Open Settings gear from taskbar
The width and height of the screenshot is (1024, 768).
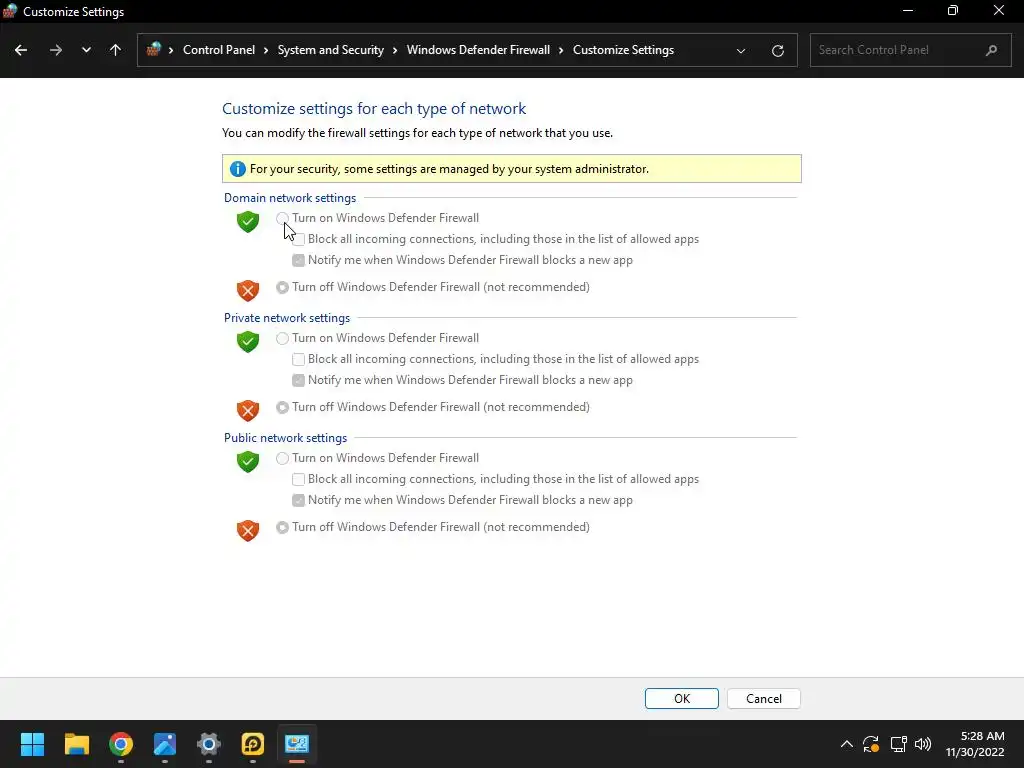click(209, 744)
